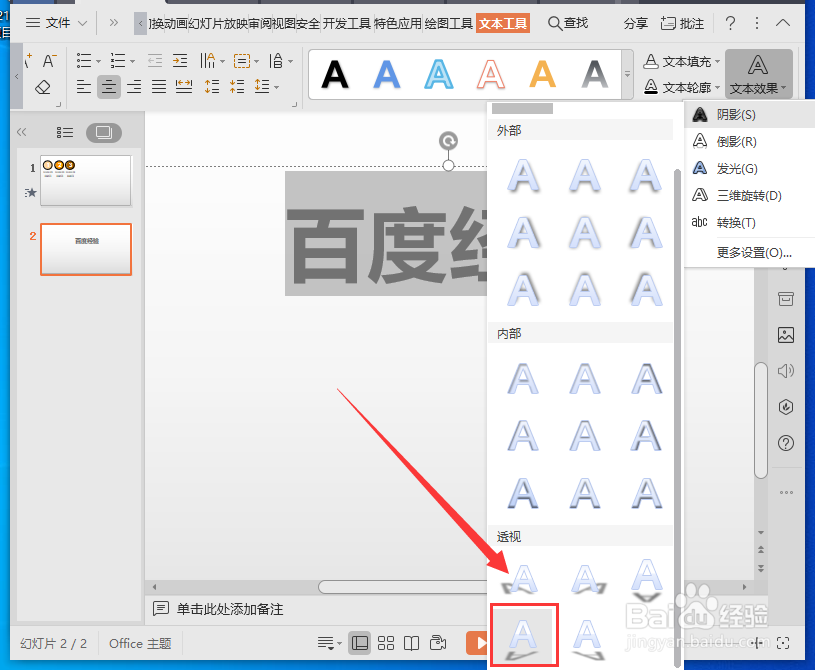Choose first inner shadow preset under 内部
This screenshot has width=815, height=670.
pyautogui.click(x=523, y=379)
